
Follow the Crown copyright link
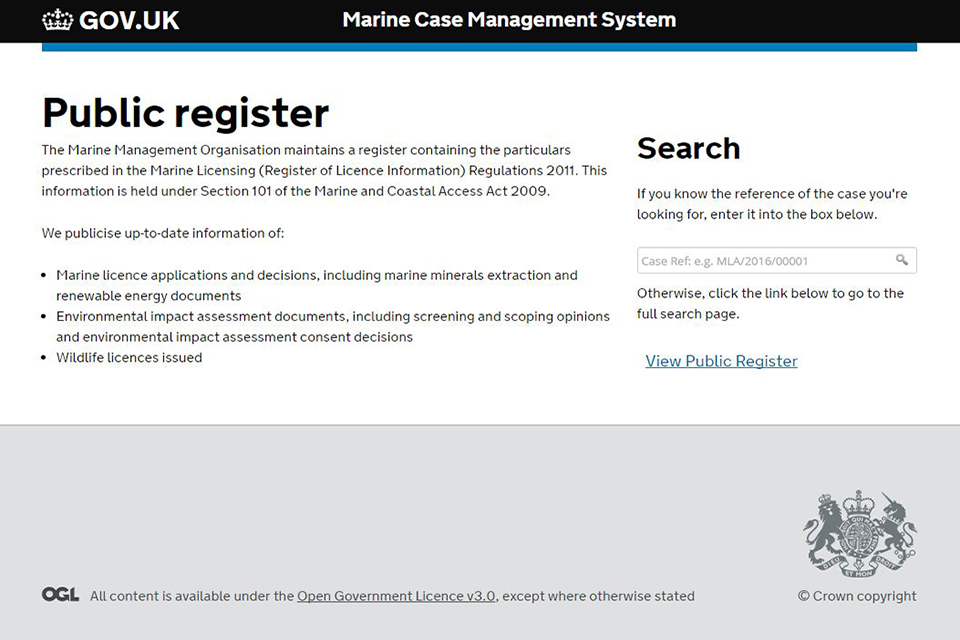(857, 596)
